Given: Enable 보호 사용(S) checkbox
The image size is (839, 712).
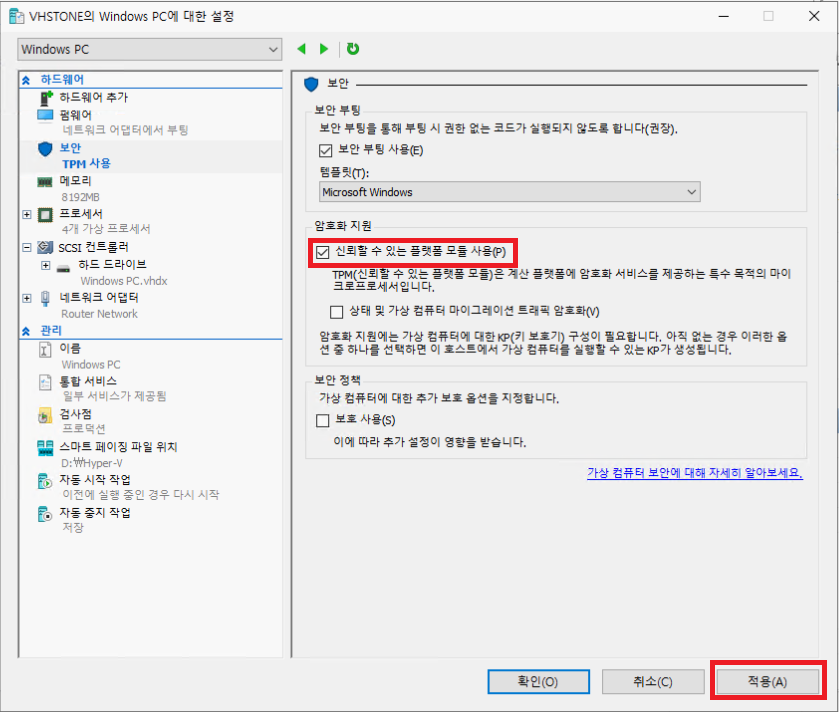Looking at the screenshot, I should pyautogui.click(x=323, y=420).
